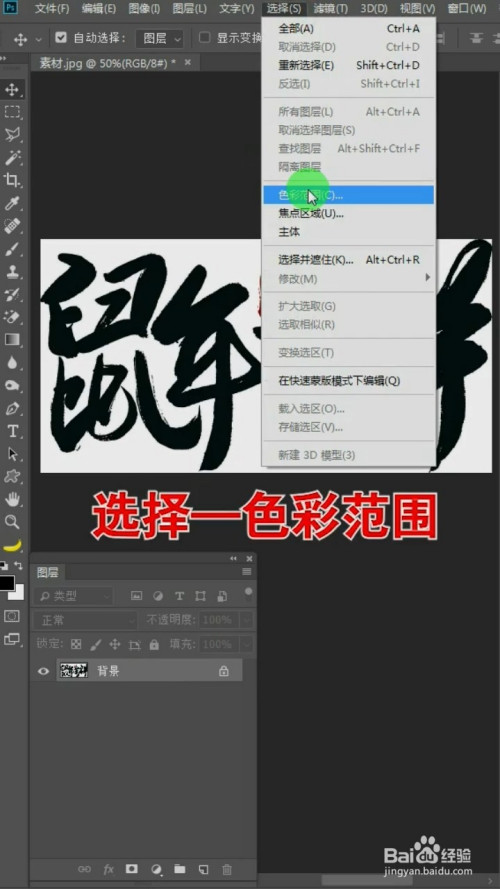Toggle lock transparent pixels checker icon
The width and height of the screenshot is (500, 889).
click(75, 645)
